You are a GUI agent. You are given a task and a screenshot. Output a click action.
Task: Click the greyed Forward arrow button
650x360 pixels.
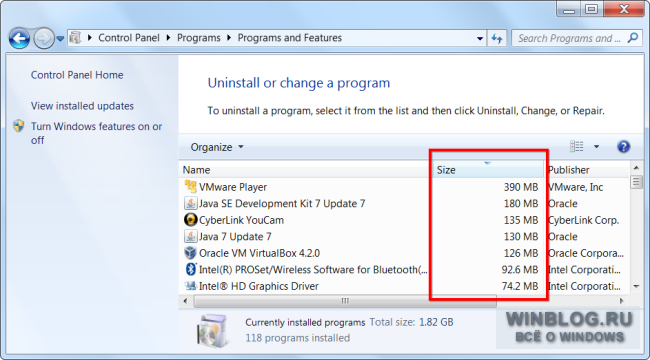44,39
